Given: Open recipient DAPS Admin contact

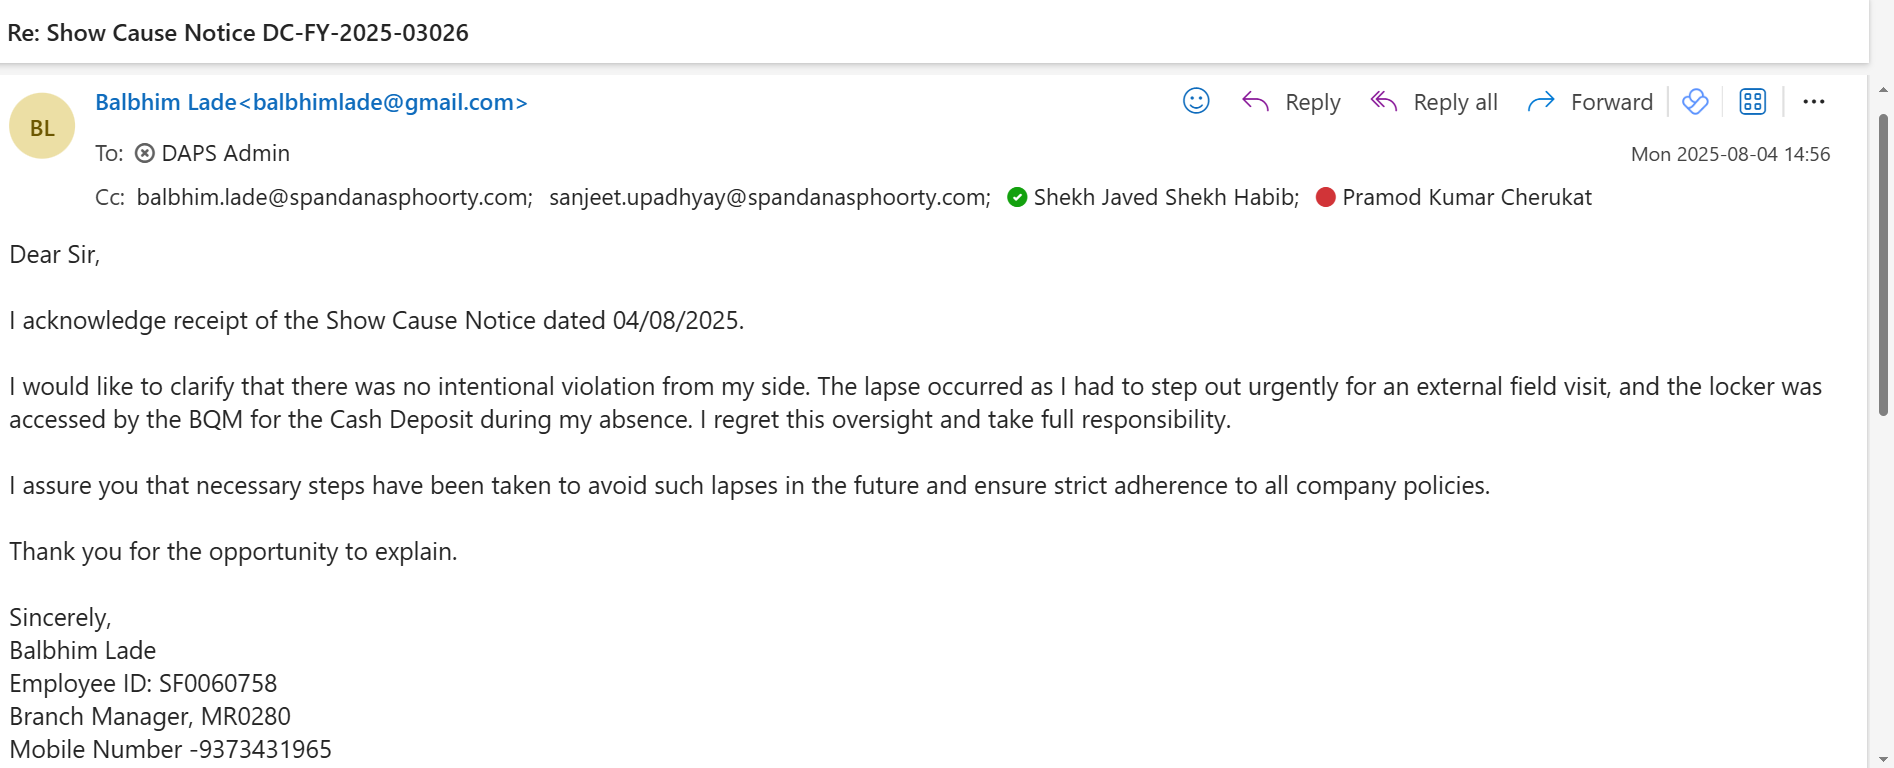Looking at the screenshot, I should 225,153.
